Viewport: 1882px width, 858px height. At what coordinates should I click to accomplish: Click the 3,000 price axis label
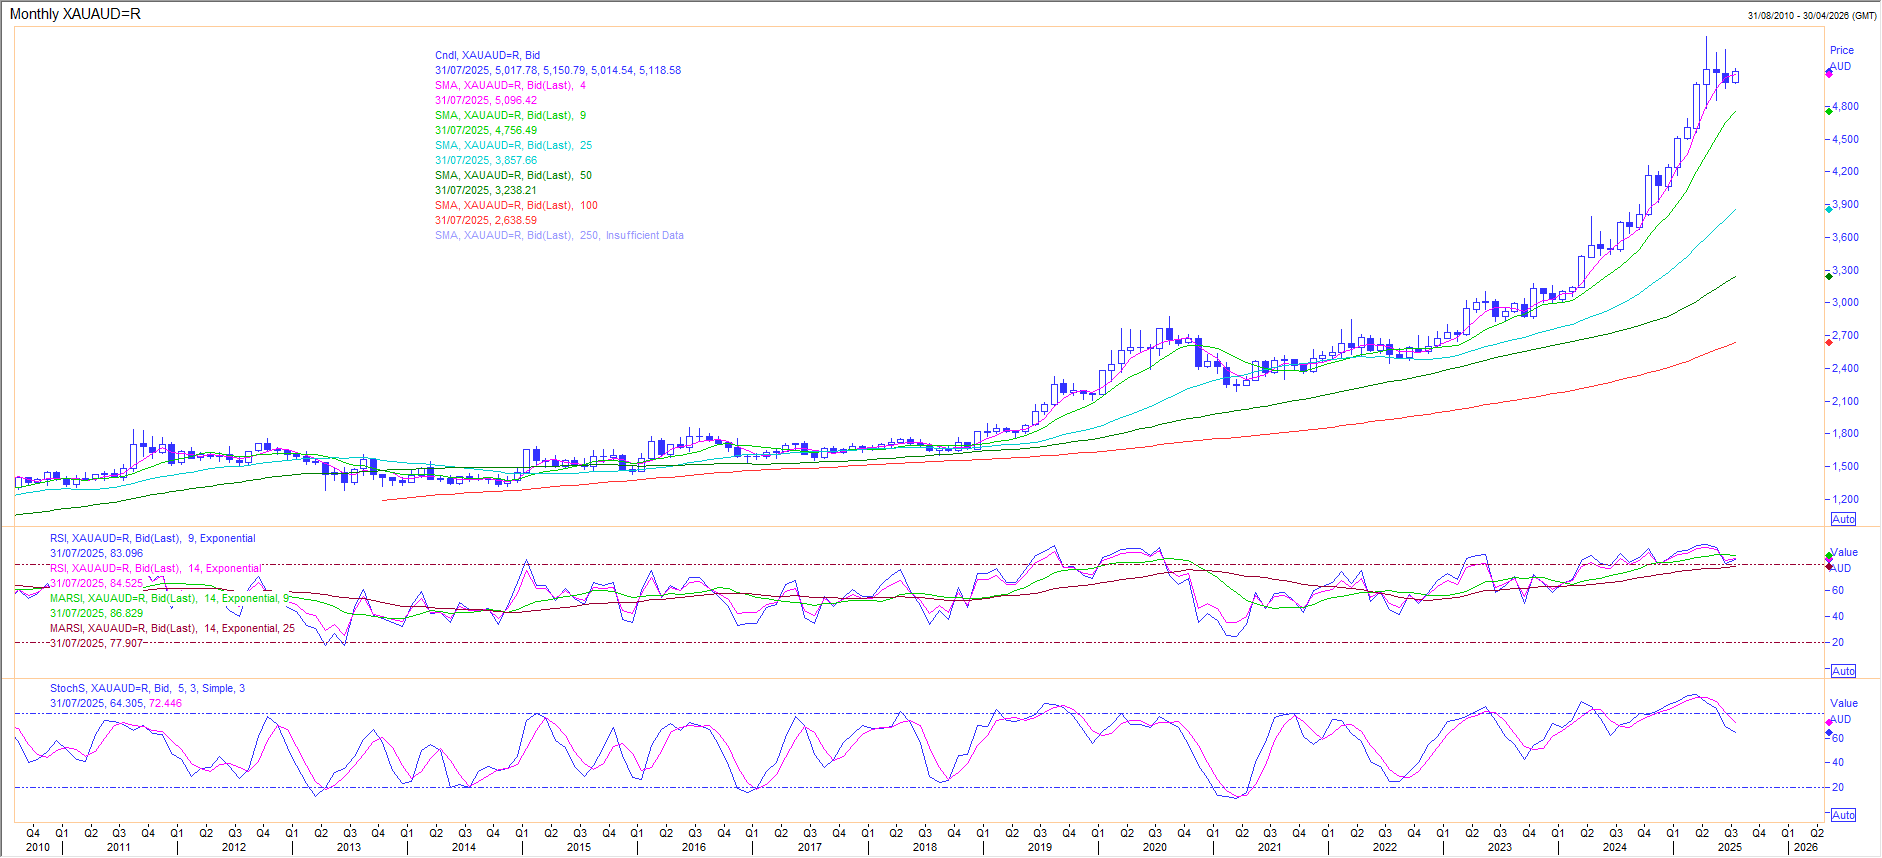point(1846,303)
